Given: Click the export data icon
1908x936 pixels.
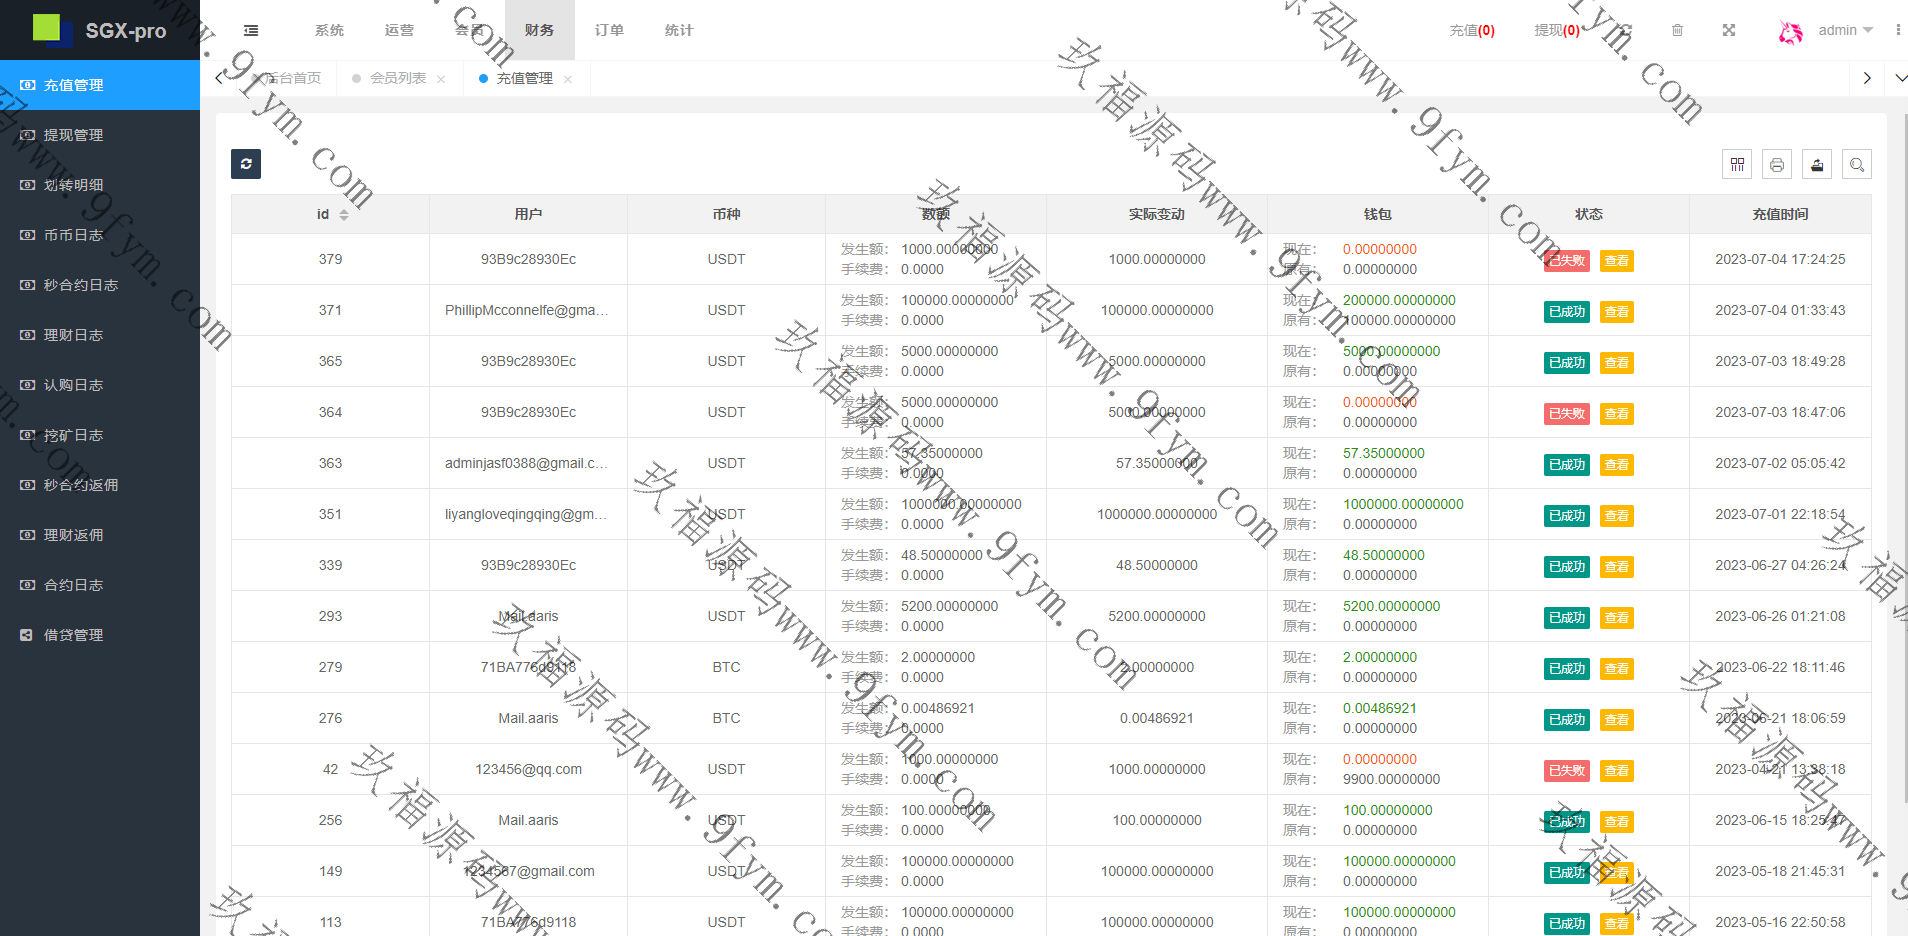Looking at the screenshot, I should coord(1817,165).
